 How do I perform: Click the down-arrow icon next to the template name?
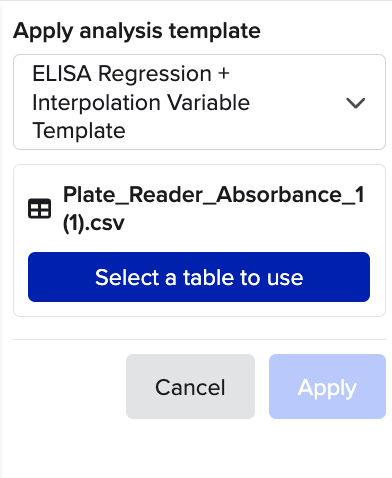click(x=356, y=103)
